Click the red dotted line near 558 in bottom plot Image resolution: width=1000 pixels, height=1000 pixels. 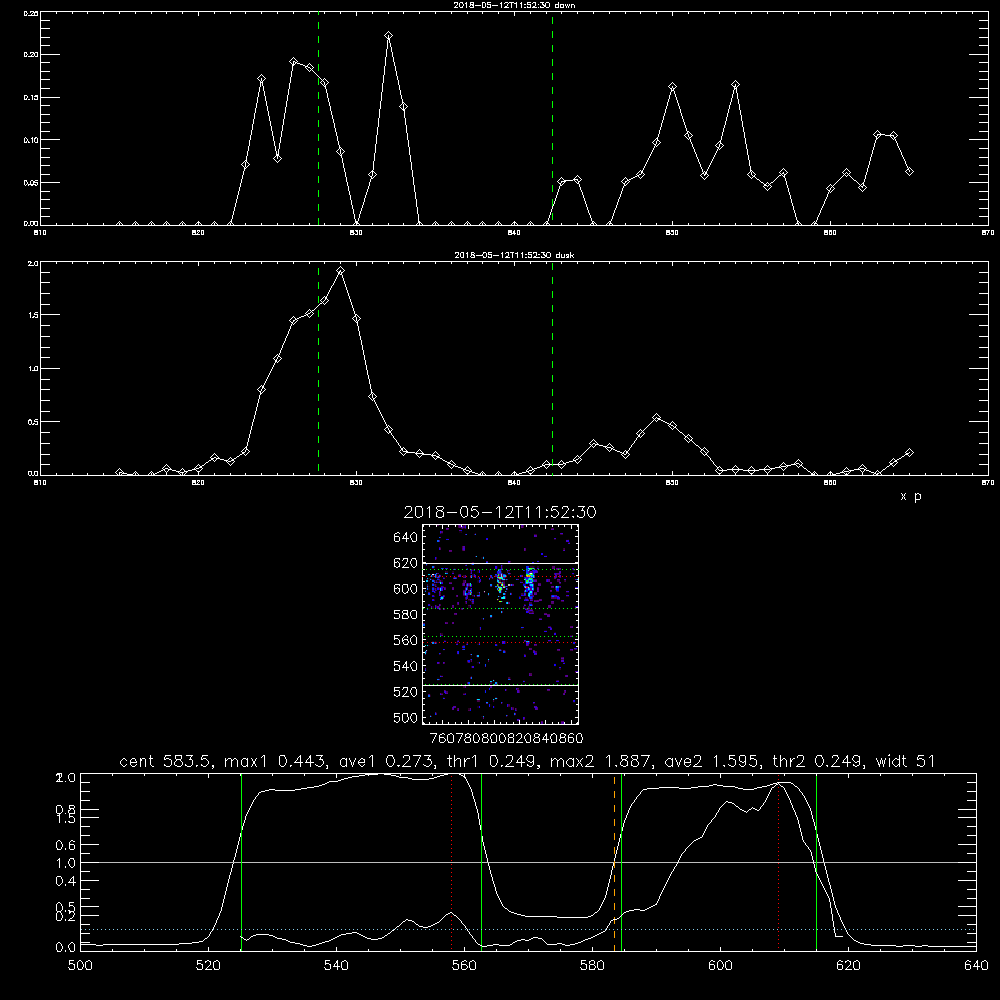[452, 862]
